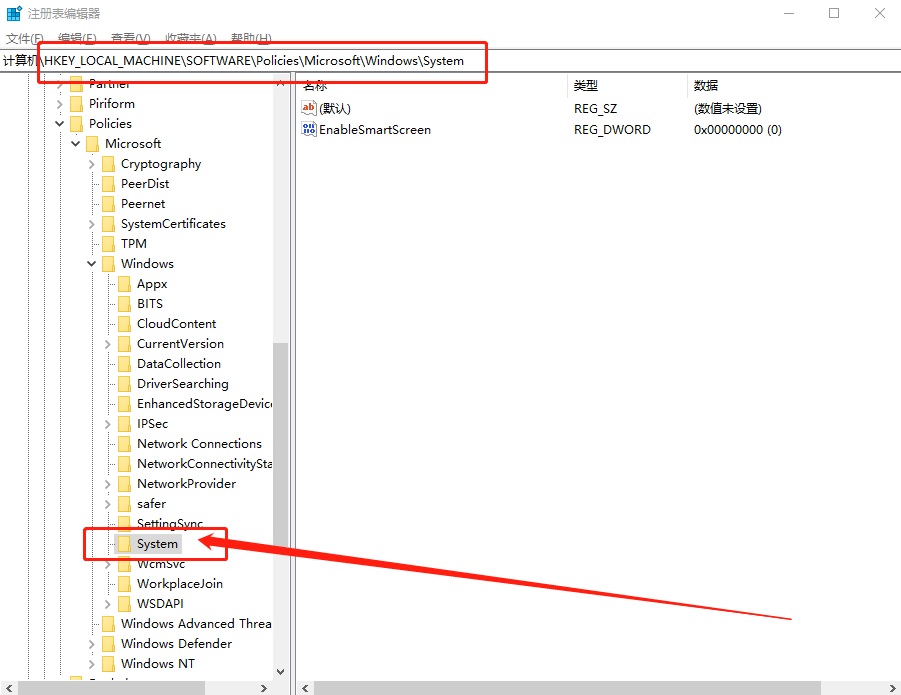Expand the NetworkProvider key
The image size is (901, 695).
[107, 484]
